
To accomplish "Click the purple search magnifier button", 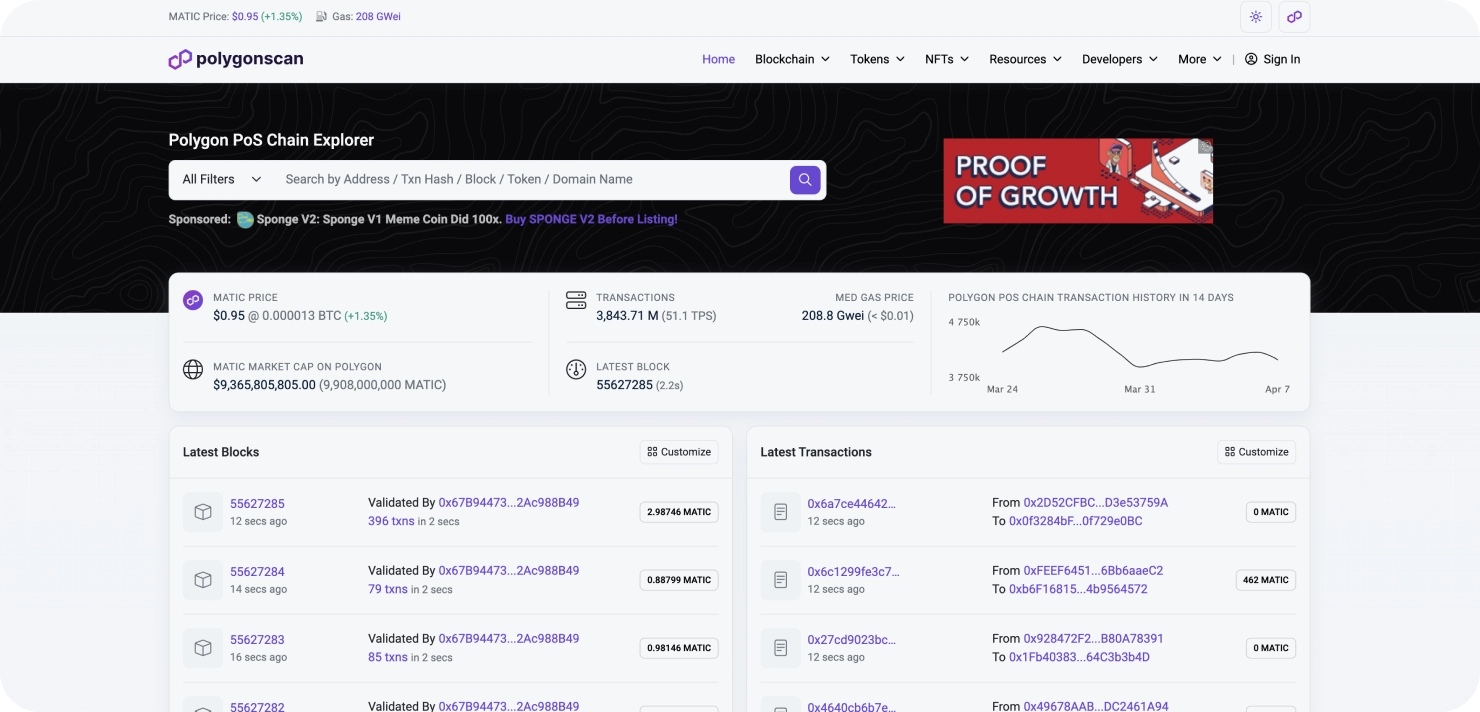I will 805,180.
